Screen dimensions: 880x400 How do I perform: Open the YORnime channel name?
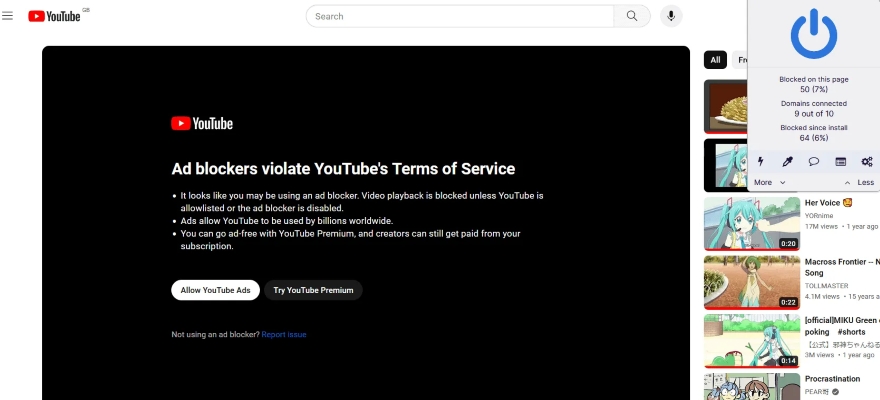pyautogui.click(x=819, y=215)
